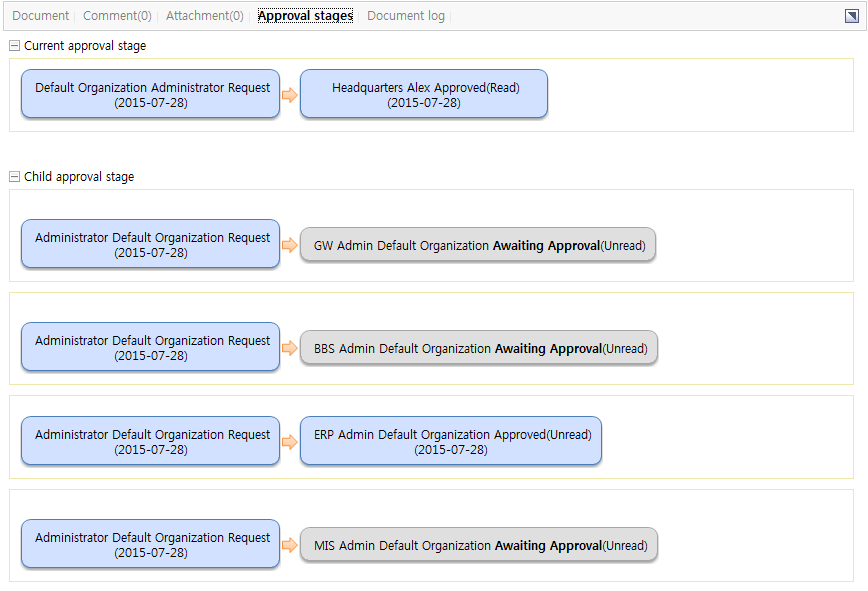868x591 pixels.
Task: Collapse the Current approval stage section
Action: [15, 46]
